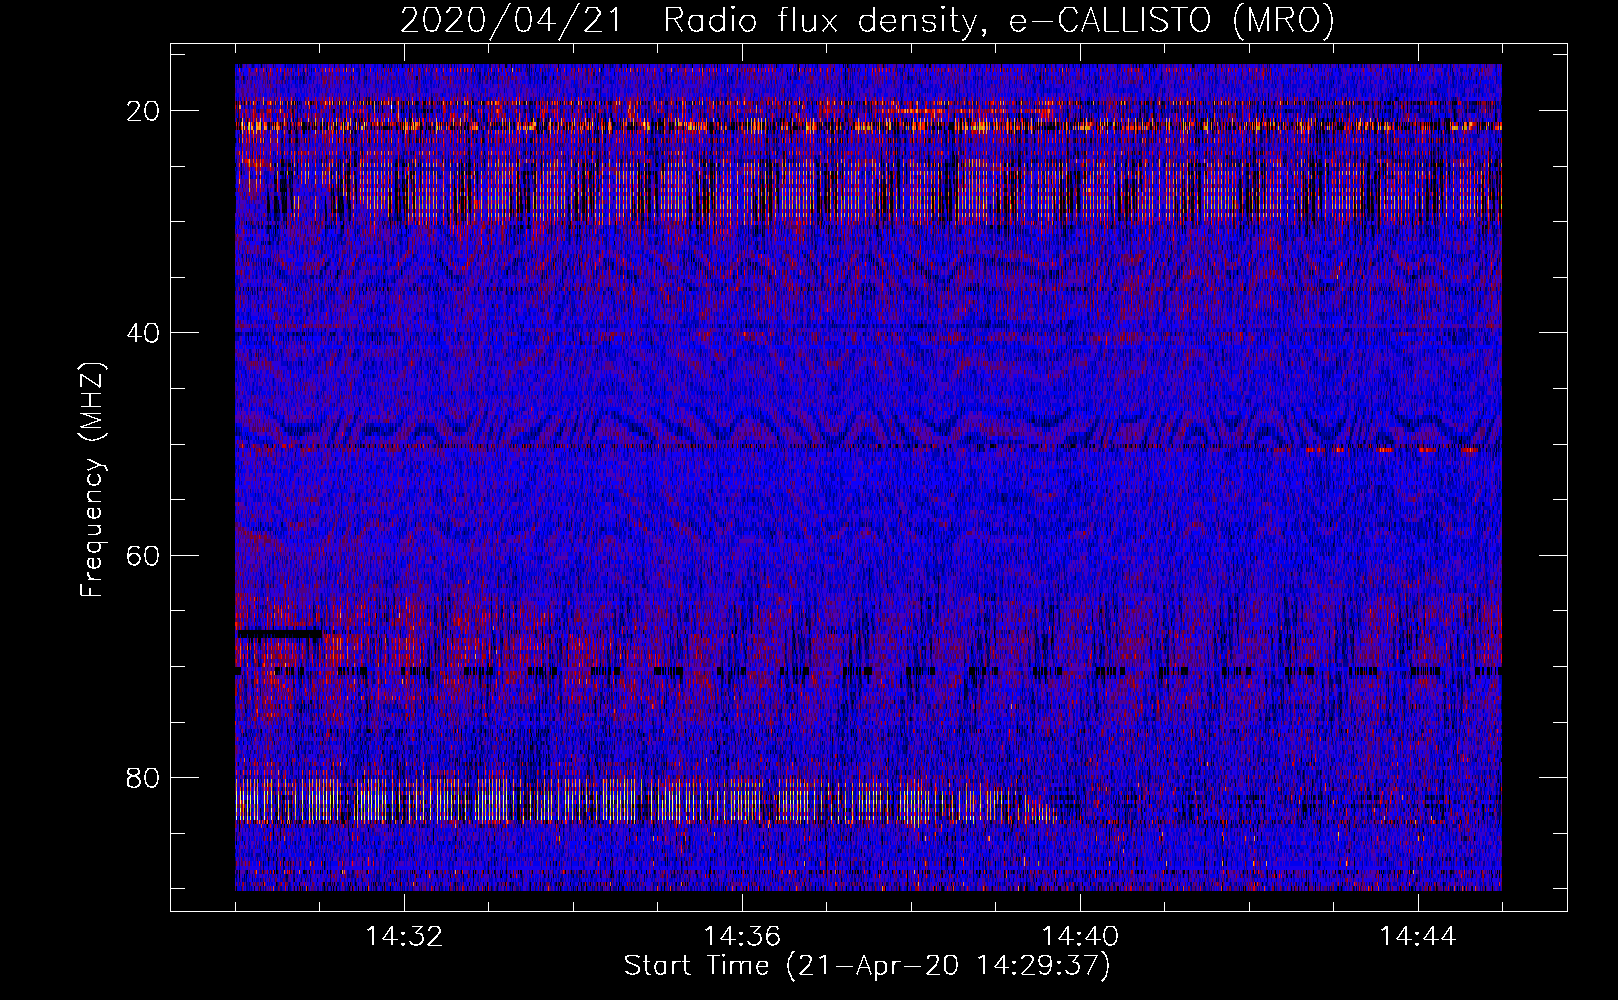Select the 20 MHz frequency tick label
The image size is (1618, 1000).
click(x=144, y=111)
